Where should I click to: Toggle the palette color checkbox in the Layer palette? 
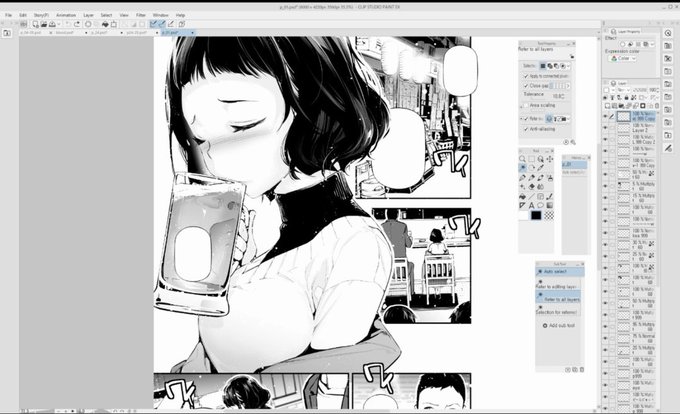pos(606,90)
